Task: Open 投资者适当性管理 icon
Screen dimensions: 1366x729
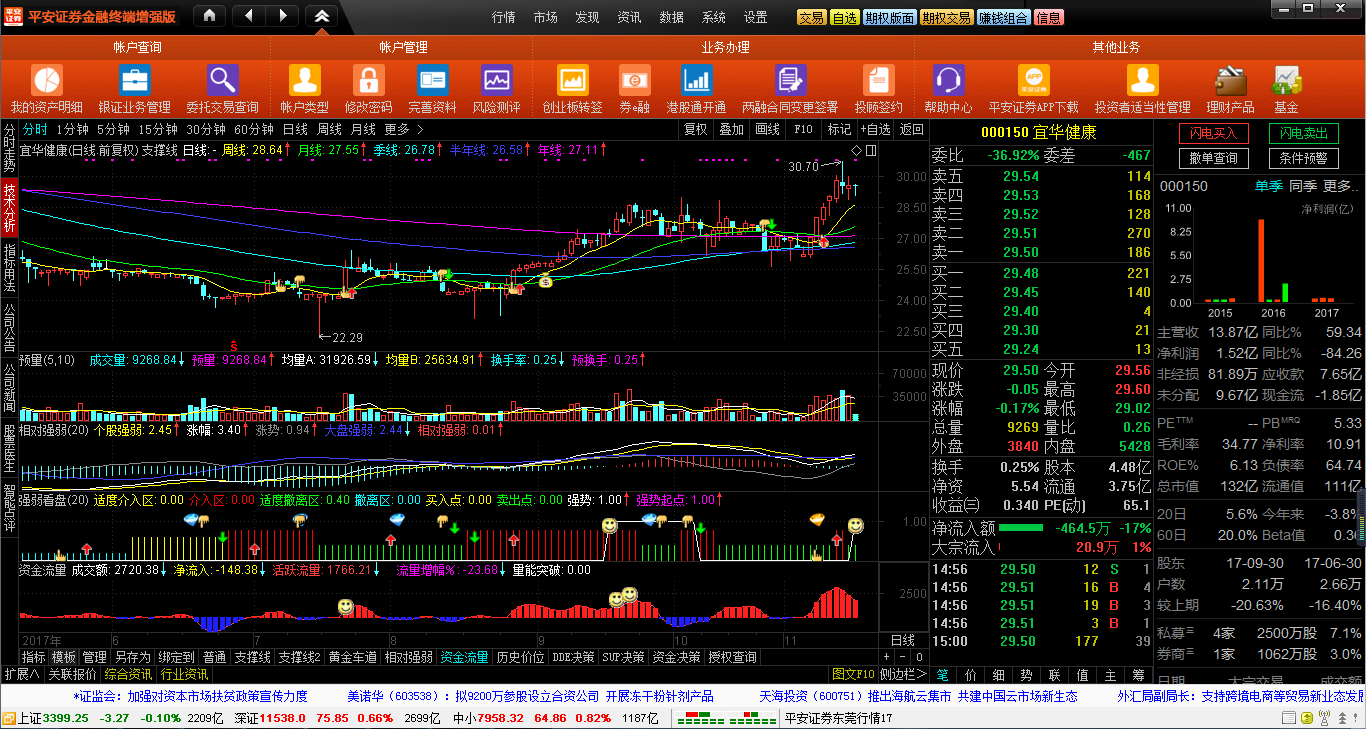Action: (1142, 80)
